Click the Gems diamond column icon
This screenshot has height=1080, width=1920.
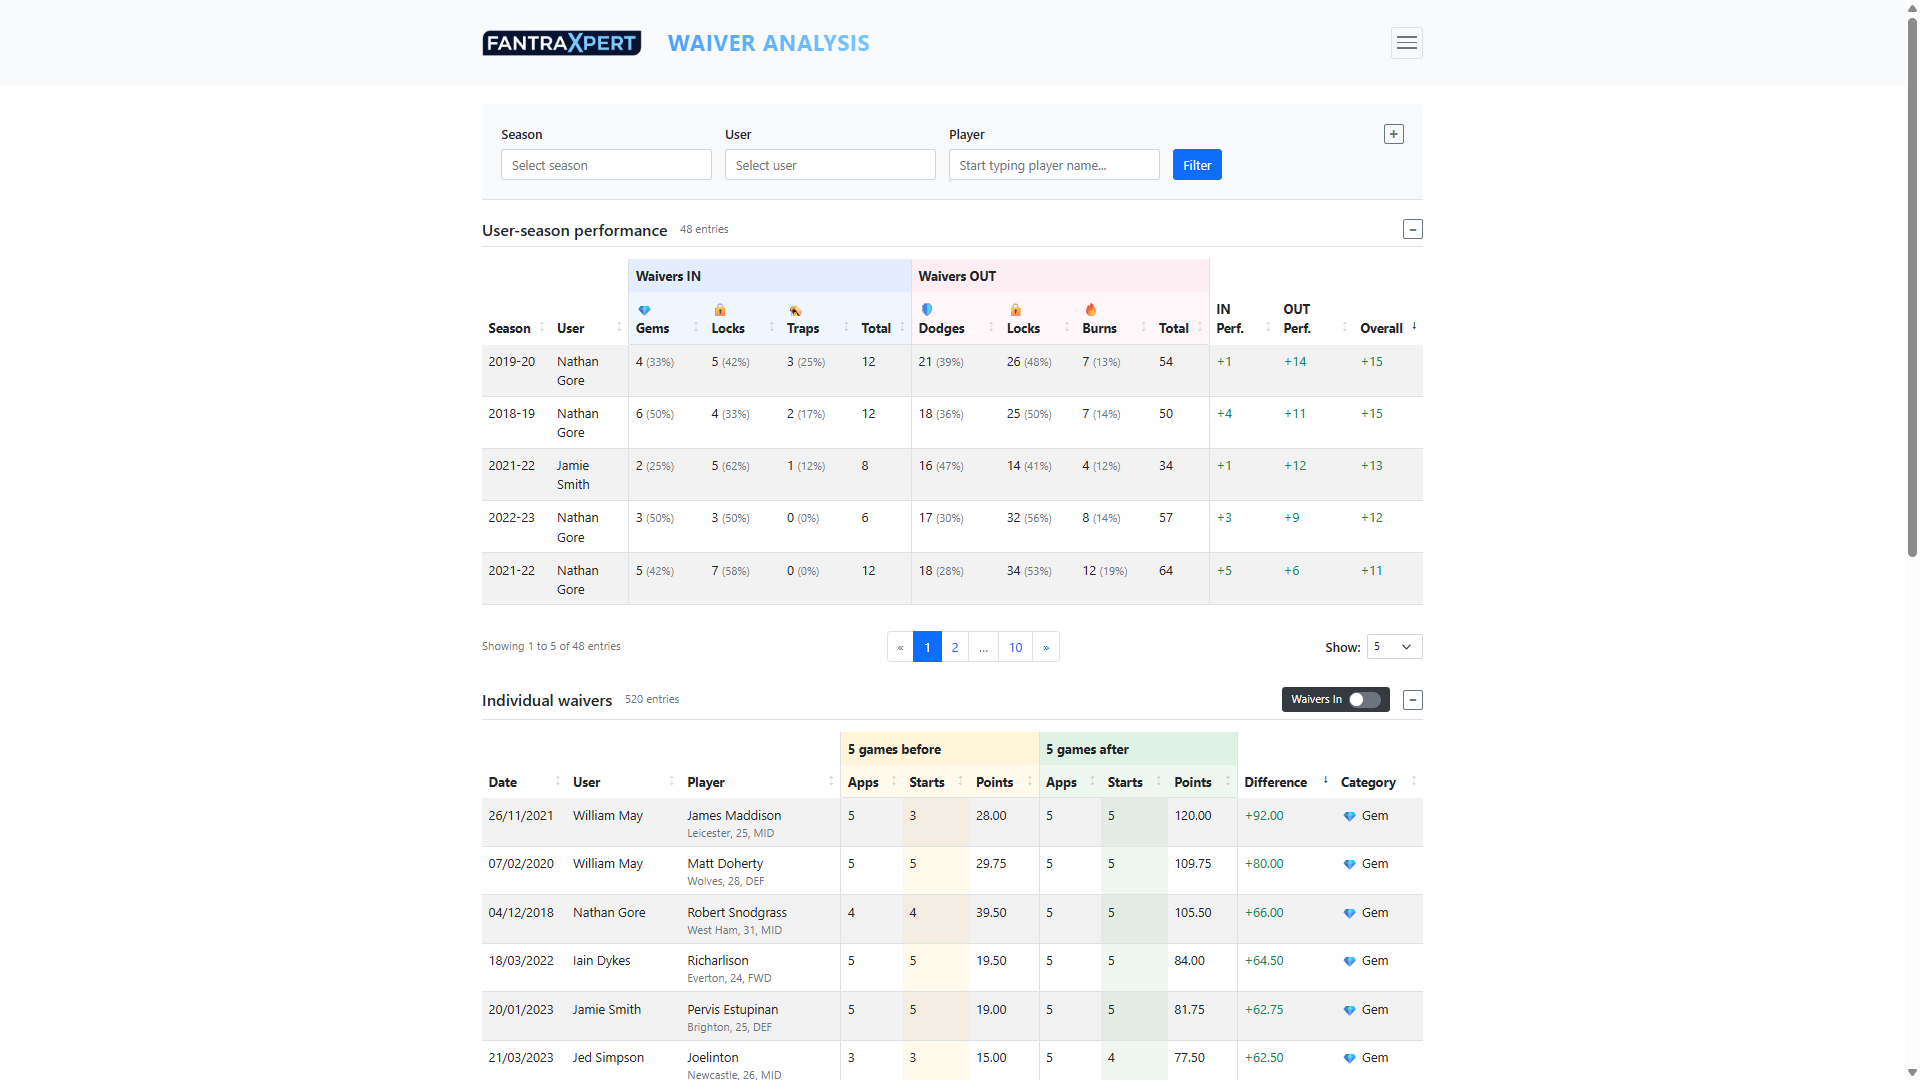pos(644,310)
